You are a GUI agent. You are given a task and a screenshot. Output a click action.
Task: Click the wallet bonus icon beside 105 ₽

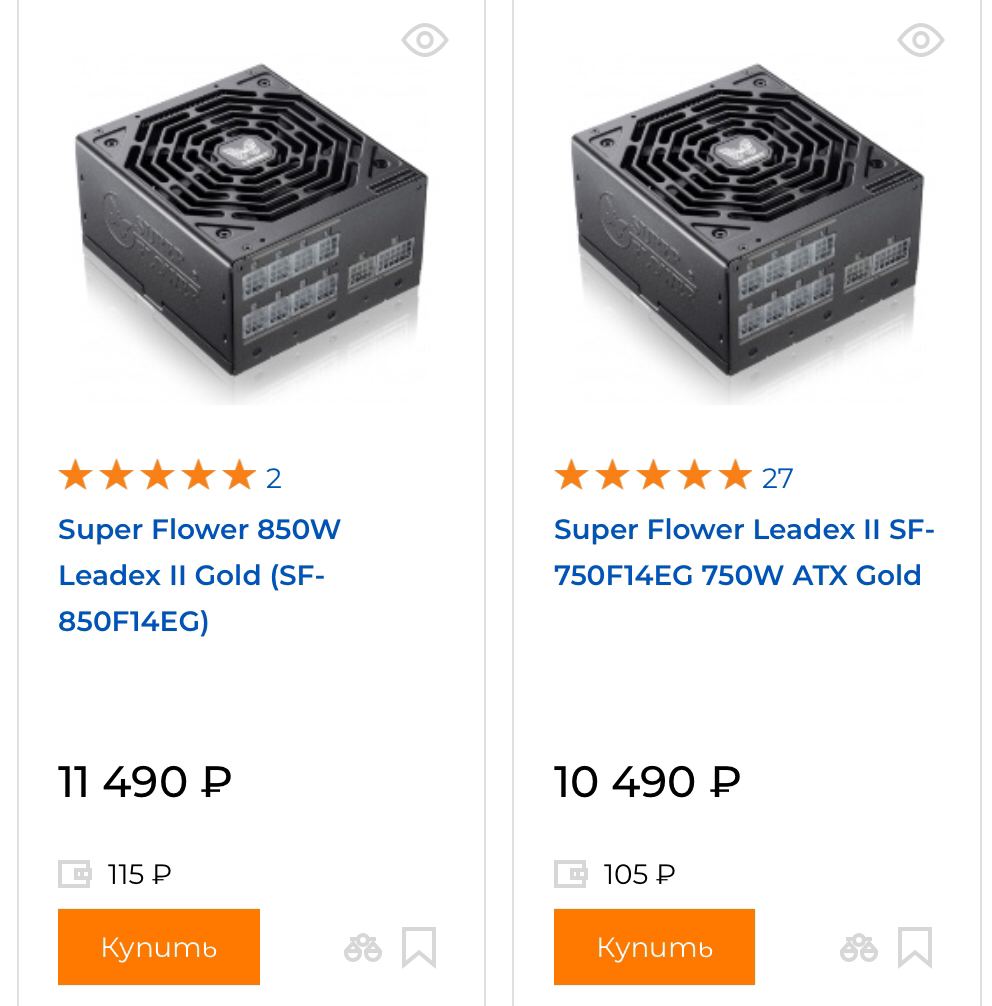570,874
